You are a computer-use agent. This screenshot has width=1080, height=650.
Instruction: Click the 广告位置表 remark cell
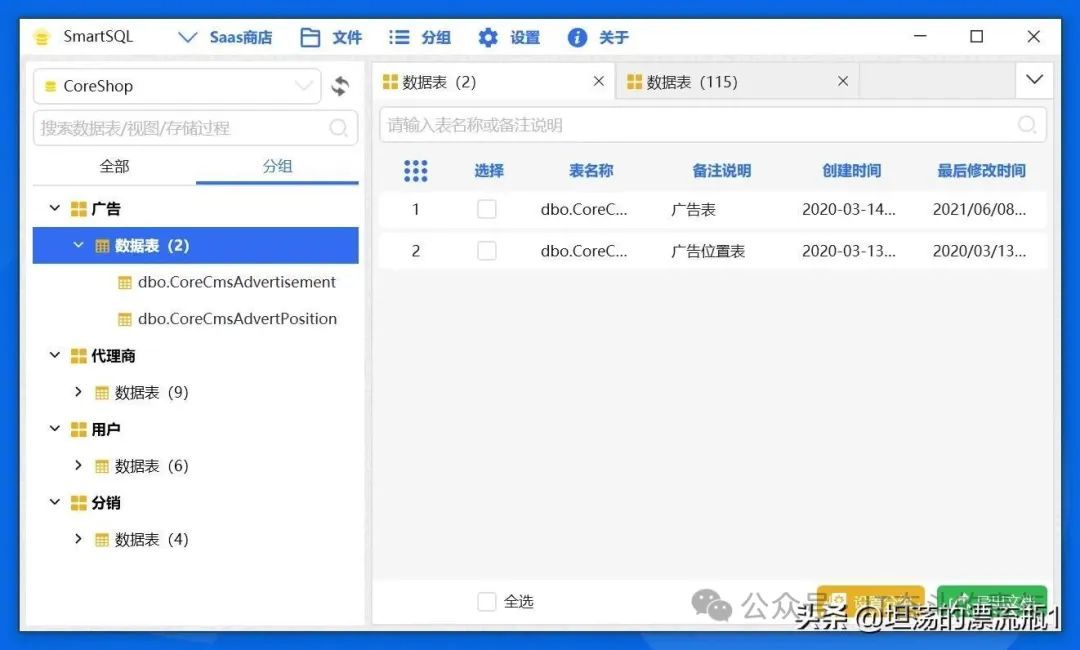708,251
